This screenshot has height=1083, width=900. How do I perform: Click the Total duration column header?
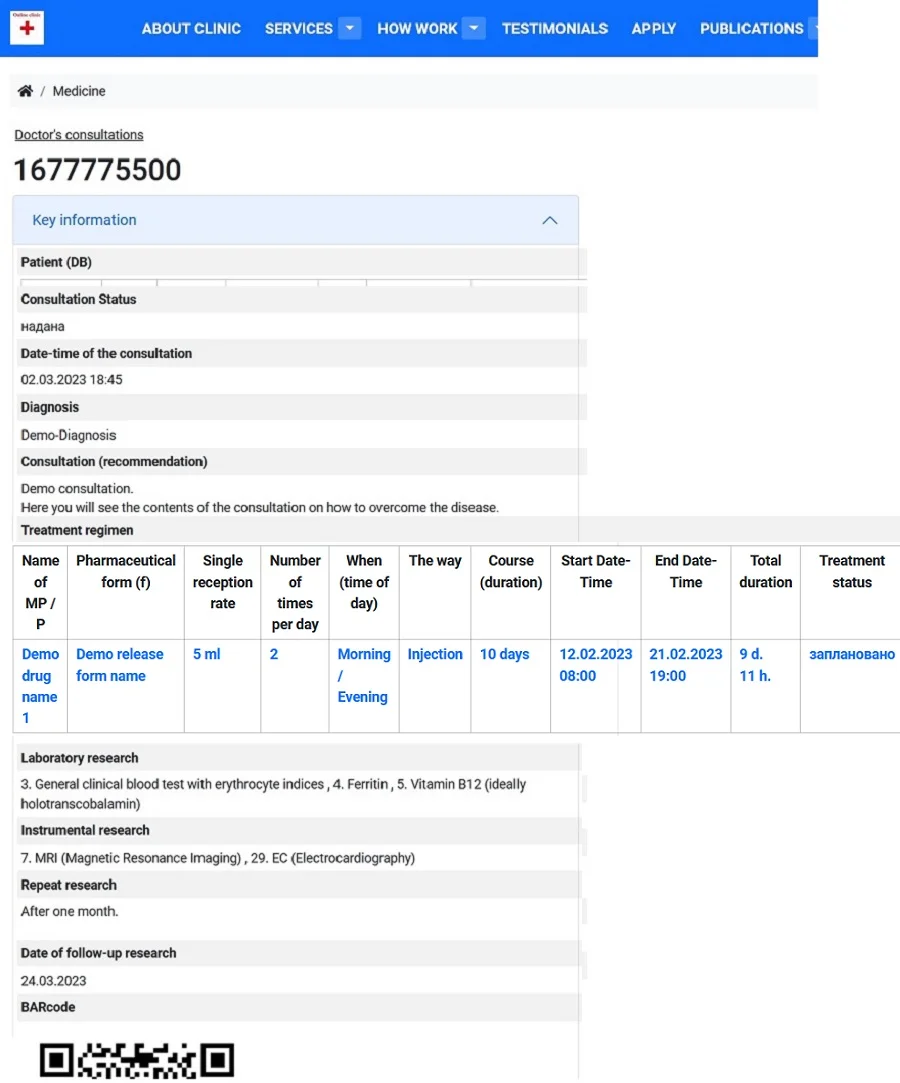coord(765,571)
